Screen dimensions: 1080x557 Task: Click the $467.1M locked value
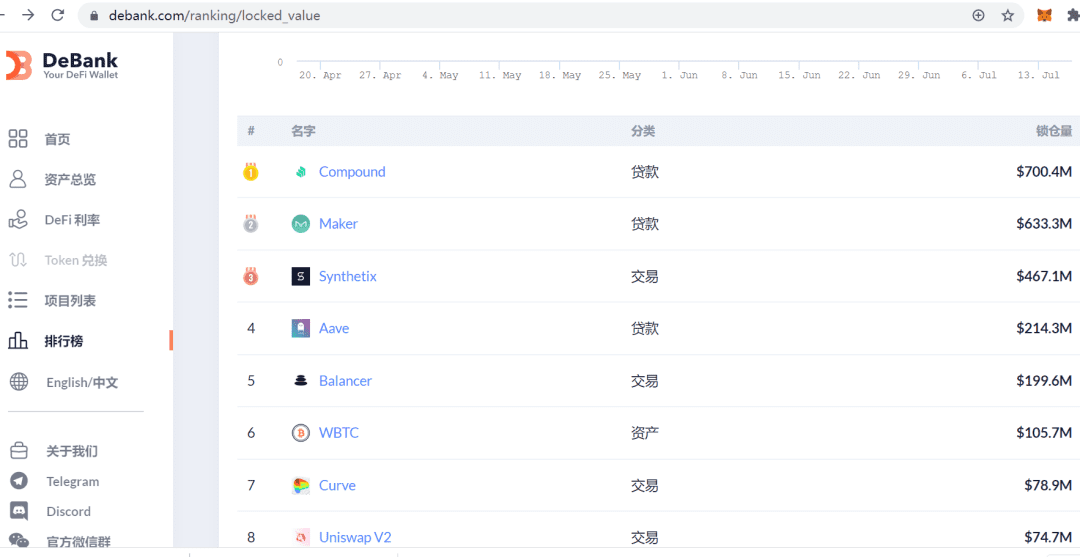pyautogui.click(x=1044, y=277)
